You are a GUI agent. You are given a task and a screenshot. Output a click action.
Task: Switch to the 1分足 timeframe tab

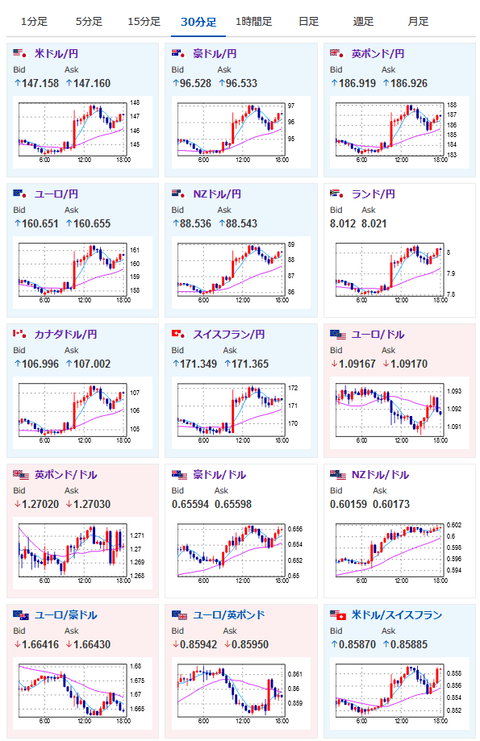[34, 22]
